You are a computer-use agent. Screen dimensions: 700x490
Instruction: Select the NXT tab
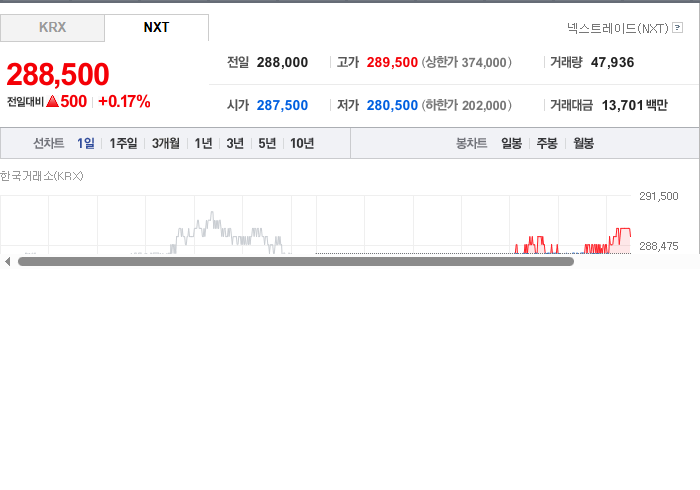pyautogui.click(x=156, y=28)
